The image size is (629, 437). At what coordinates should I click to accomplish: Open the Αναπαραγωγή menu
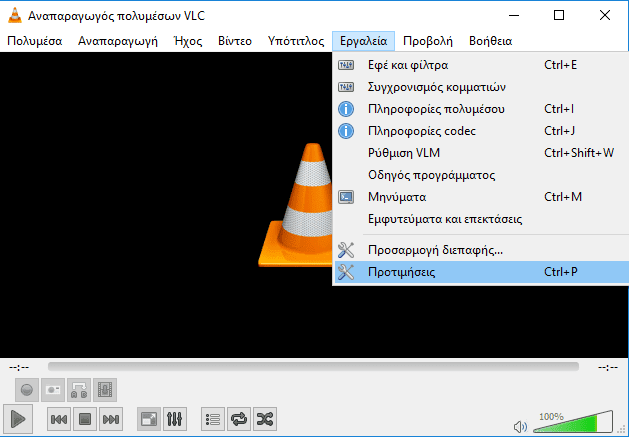118,41
